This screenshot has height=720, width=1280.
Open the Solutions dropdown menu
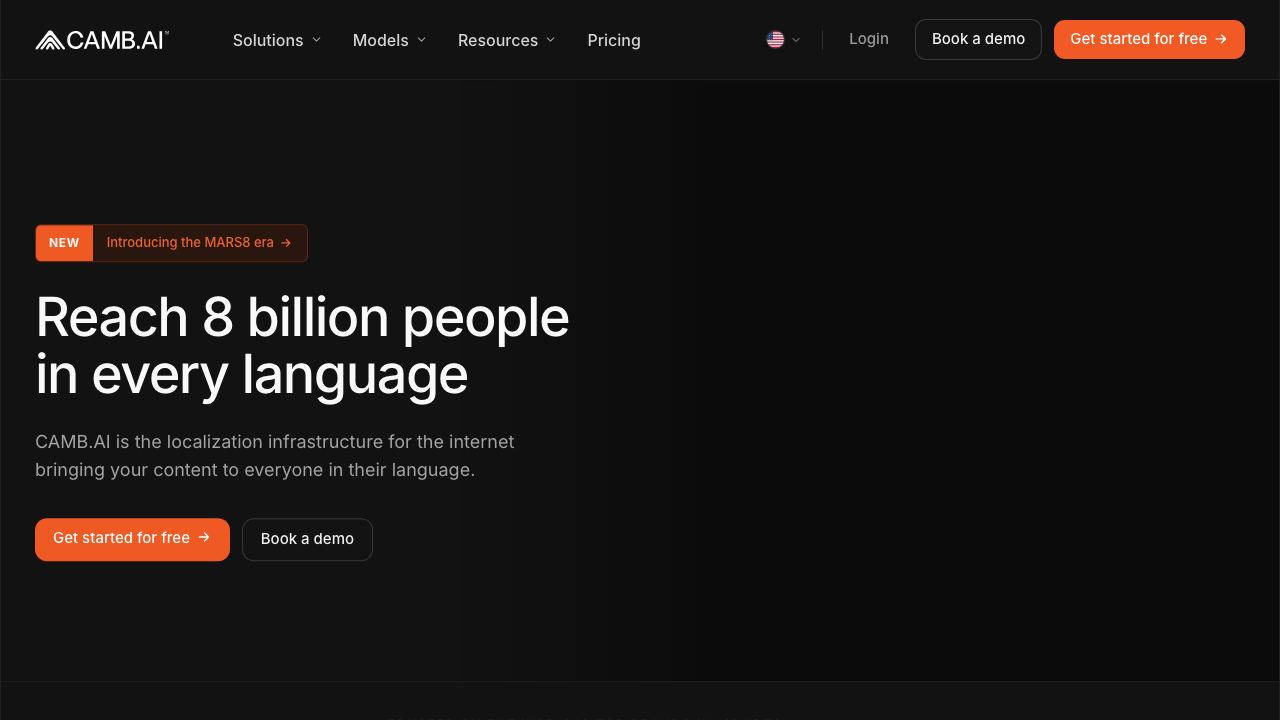tap(277, 40)
